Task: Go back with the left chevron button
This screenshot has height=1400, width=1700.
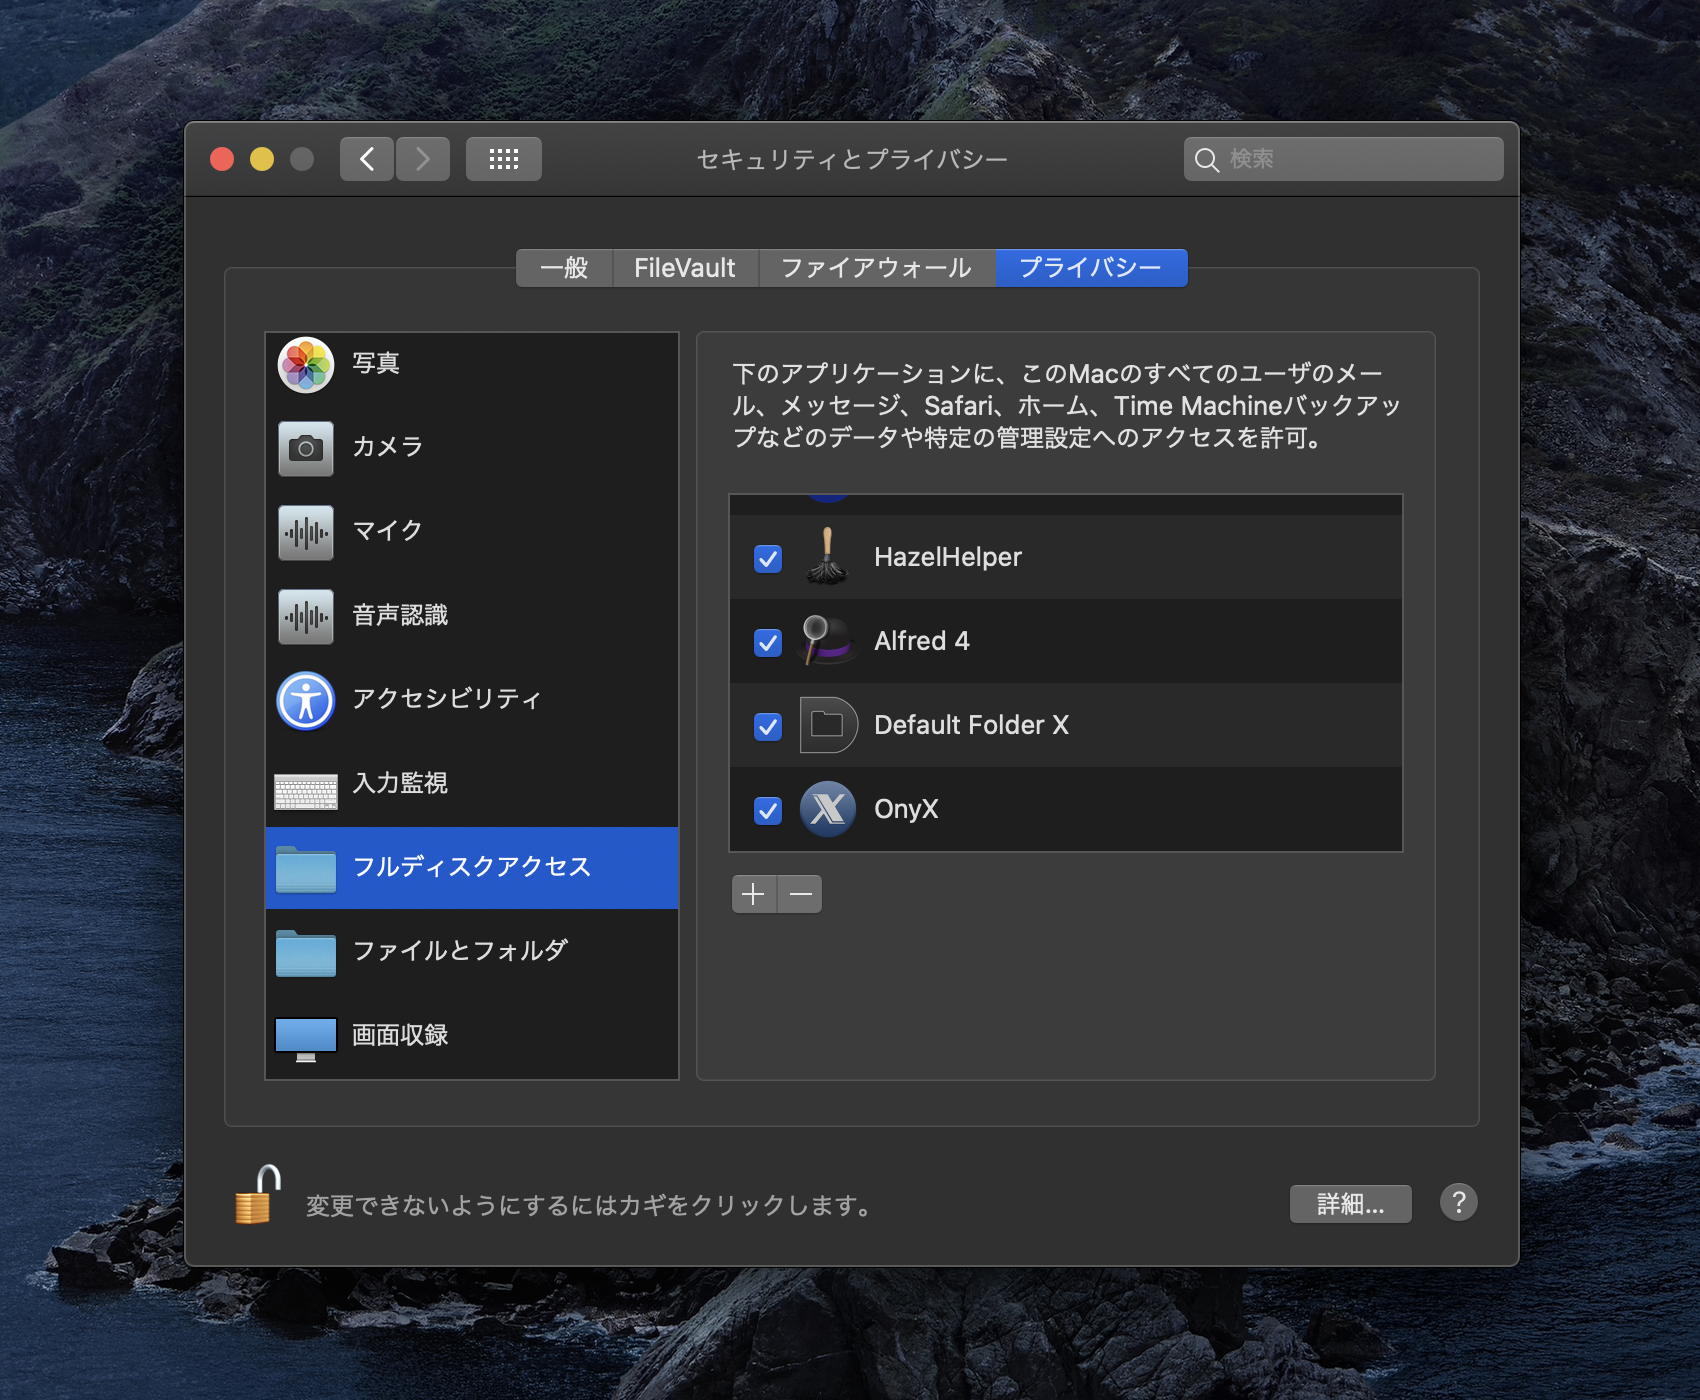Action: [x=367, y=159]
